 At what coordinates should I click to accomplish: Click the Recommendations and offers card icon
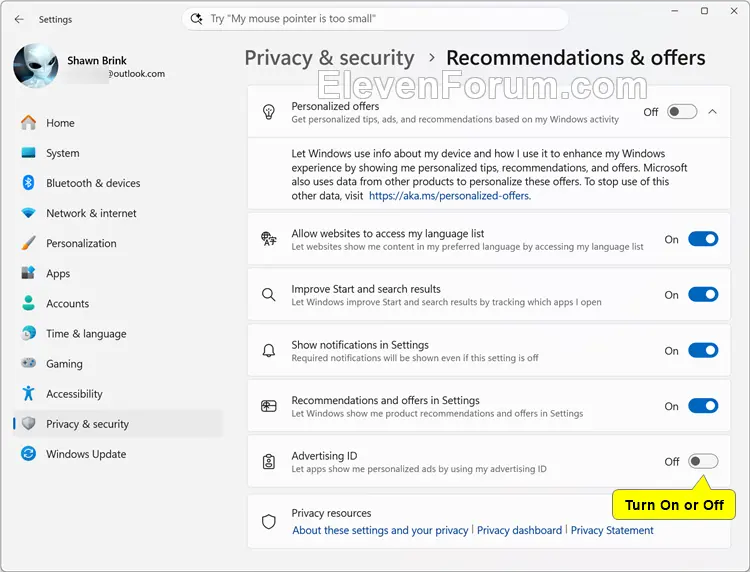pyautogui.click(x=269, y=406)
